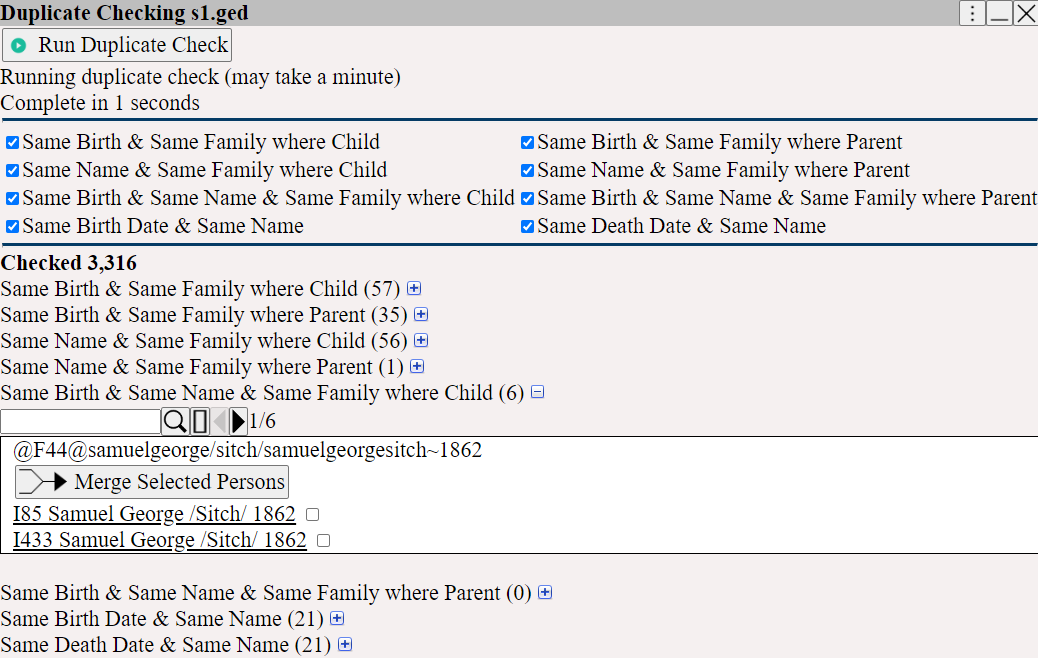Viewport: 1038px width, 658px height.
Task: Expand Same Birth & Same Family where Child (57) results
Action: pyautogui.click(x=414, y=288)
